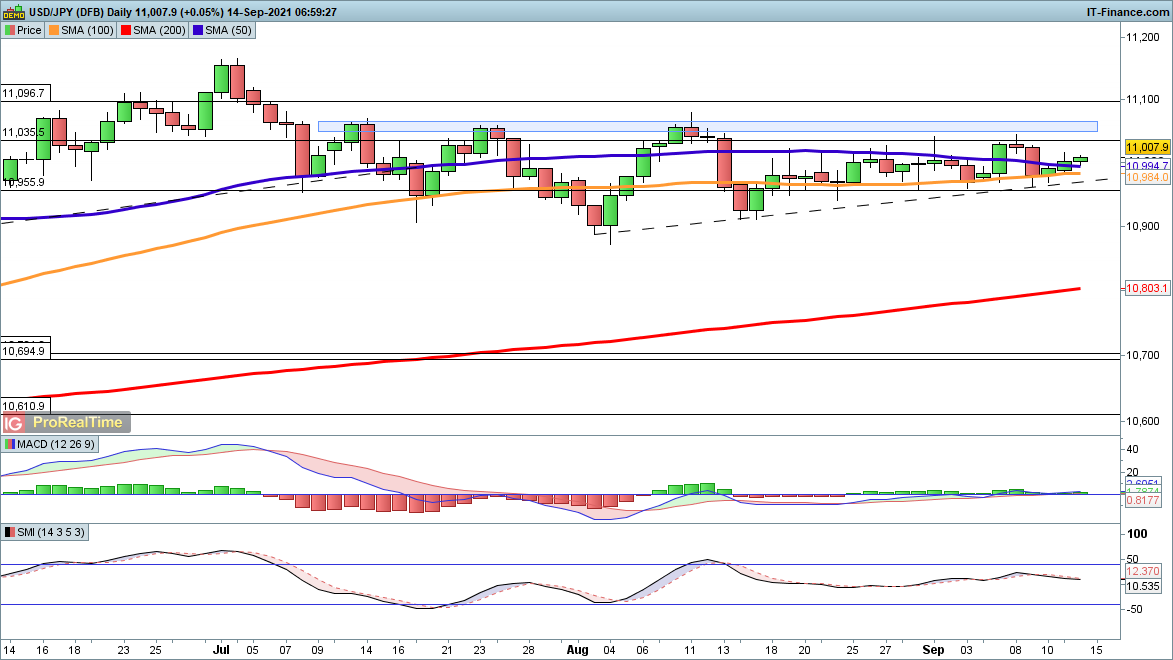Click the orange 10,984.0 price axis tag
Image resolution: width=1173 pixels, height=660 pixels.
pos(1146,177)
